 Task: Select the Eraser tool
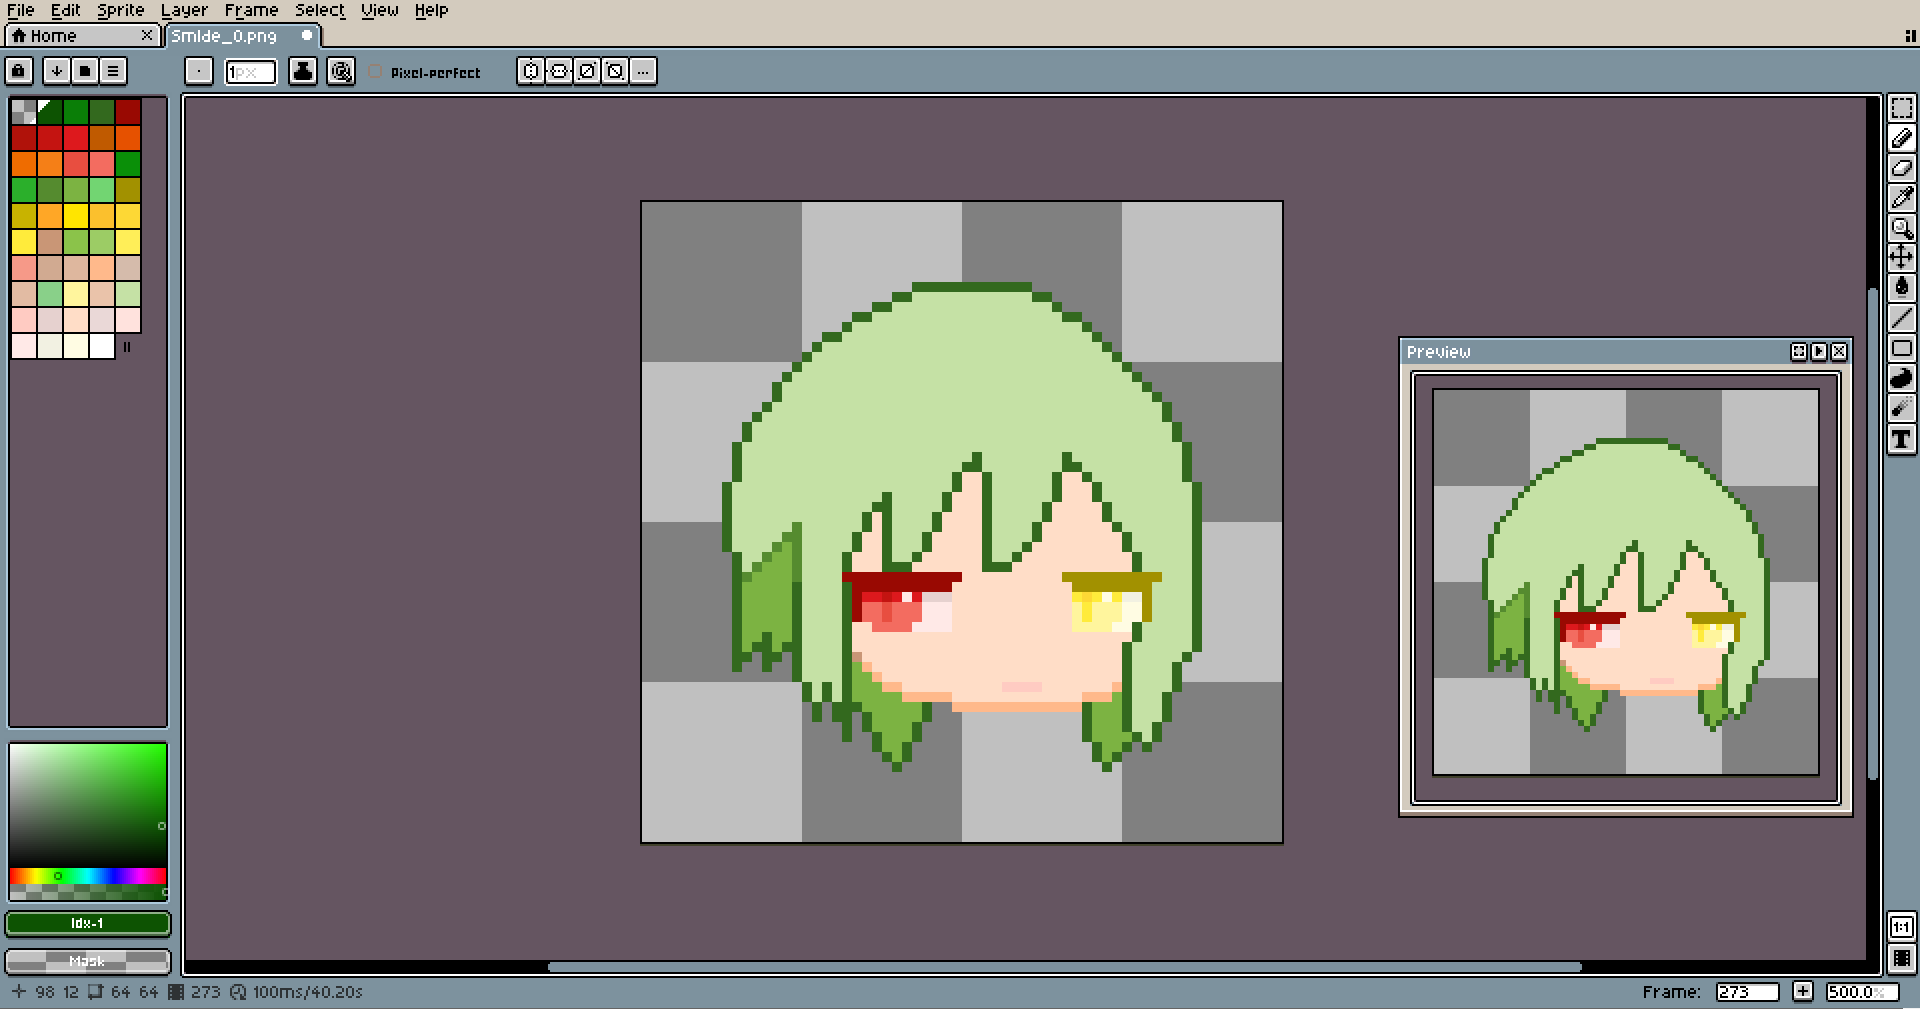pyautogui.click(x=1901, y=168)
